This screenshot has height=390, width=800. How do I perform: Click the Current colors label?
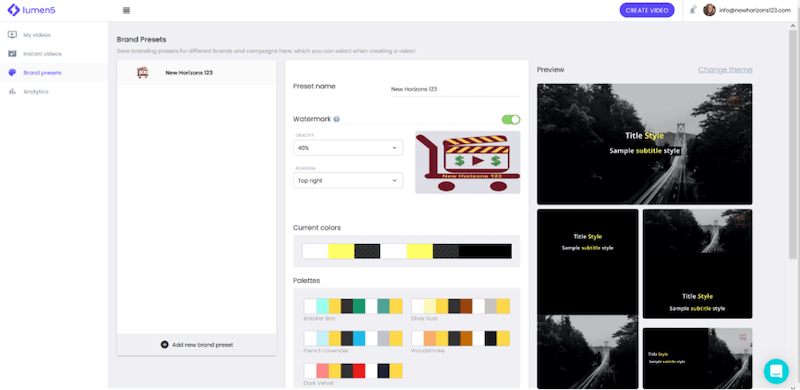coord(317,228)
